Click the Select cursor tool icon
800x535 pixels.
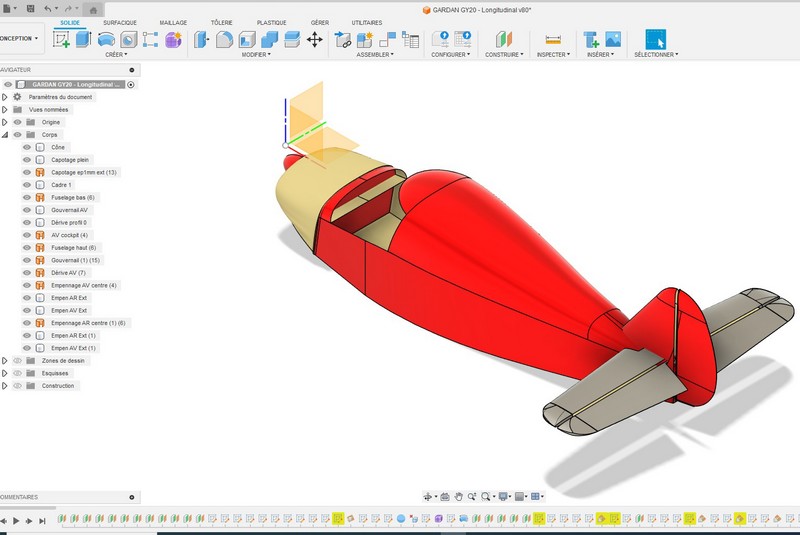655,39
